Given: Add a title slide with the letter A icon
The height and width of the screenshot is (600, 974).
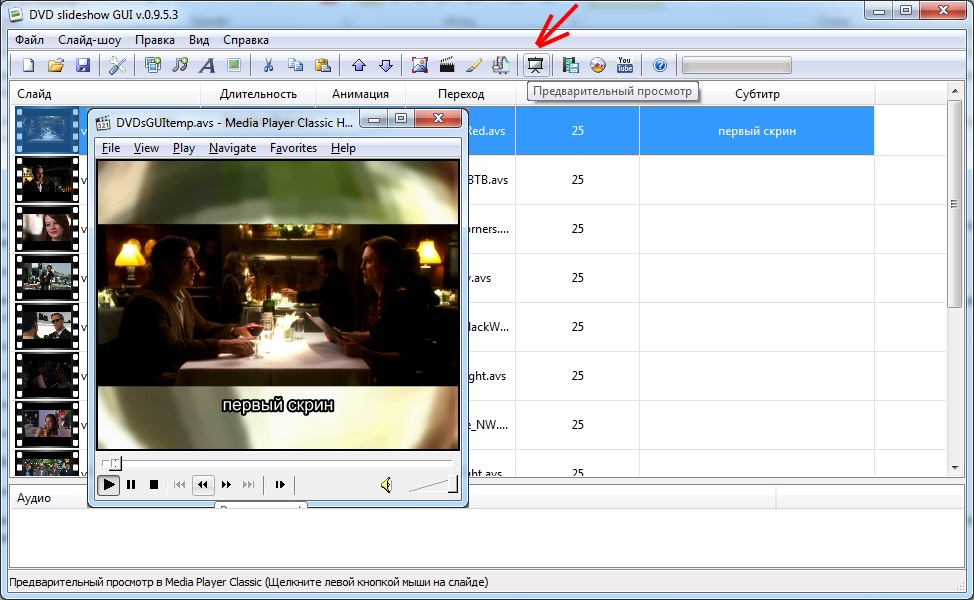Looking at the screenshot, I should (207, 65).
